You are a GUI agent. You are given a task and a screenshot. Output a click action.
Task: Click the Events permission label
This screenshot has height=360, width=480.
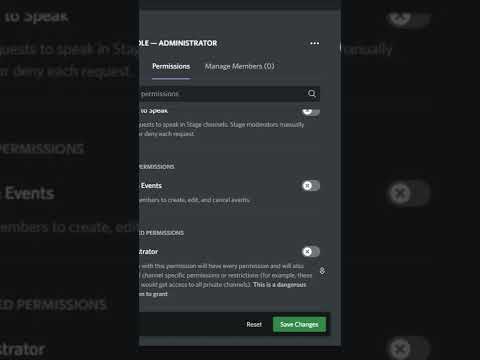point(151,186)
